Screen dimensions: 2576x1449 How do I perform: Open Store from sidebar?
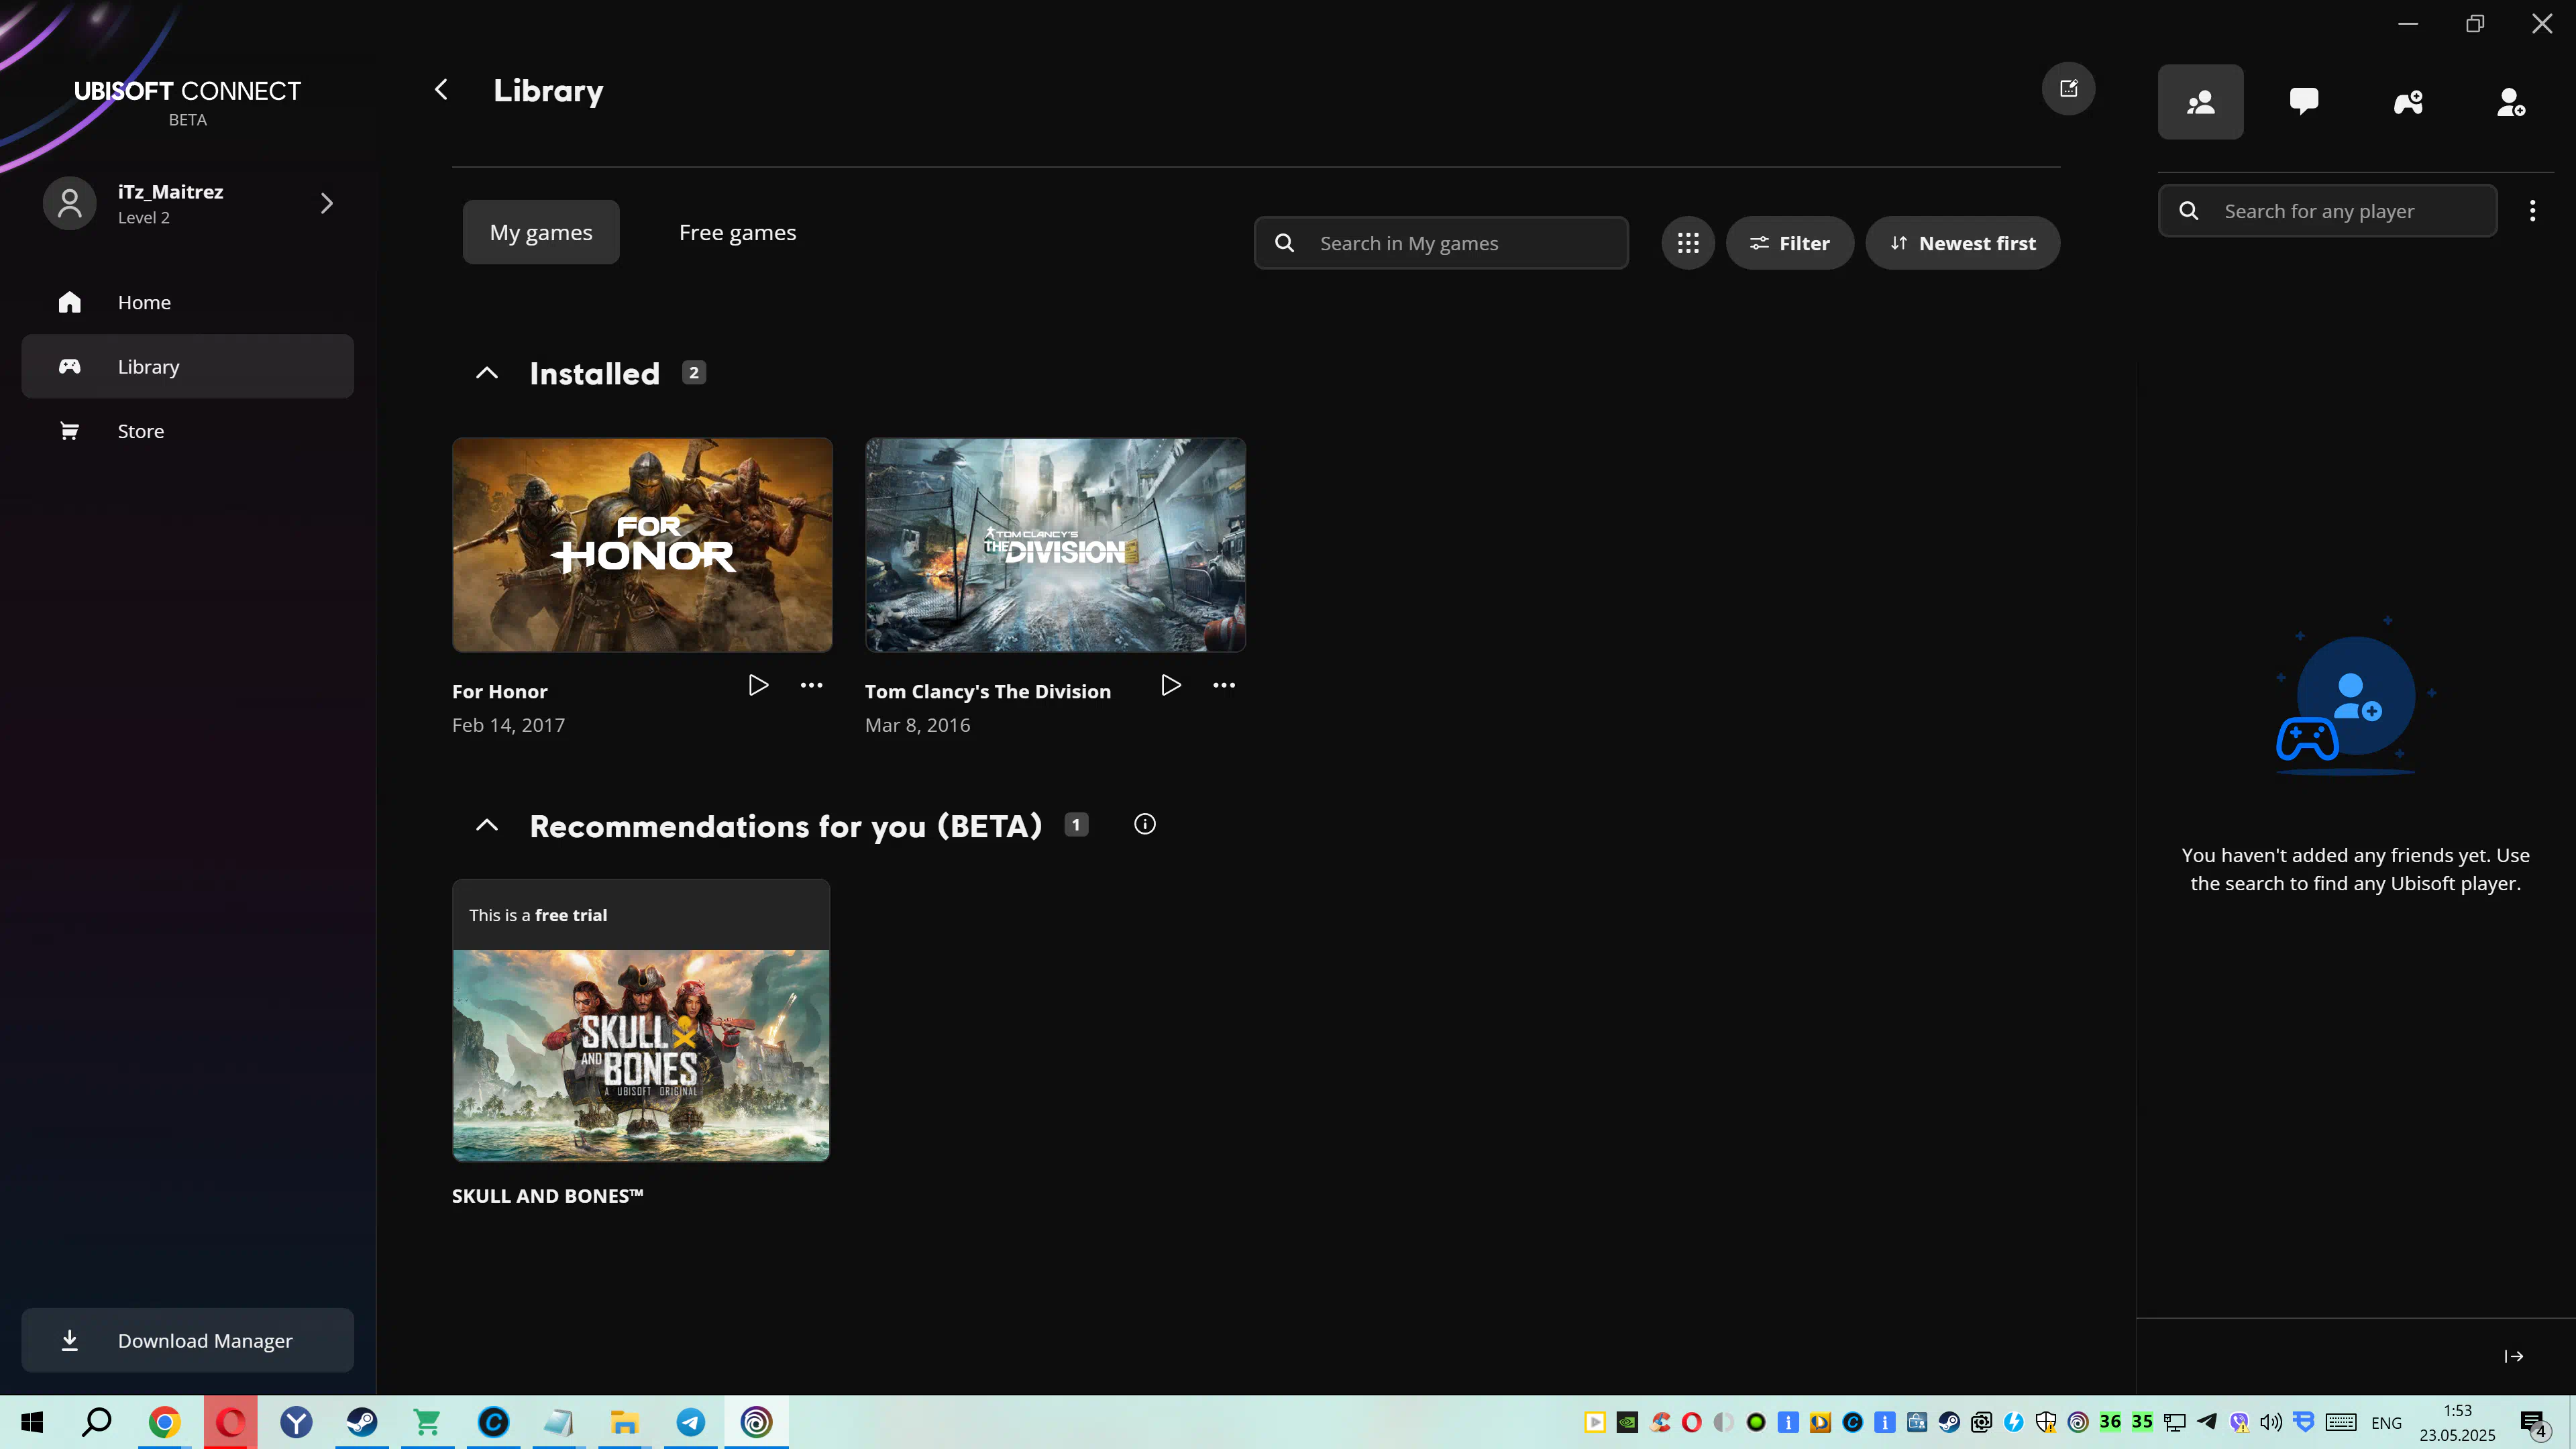pos(187,431)
